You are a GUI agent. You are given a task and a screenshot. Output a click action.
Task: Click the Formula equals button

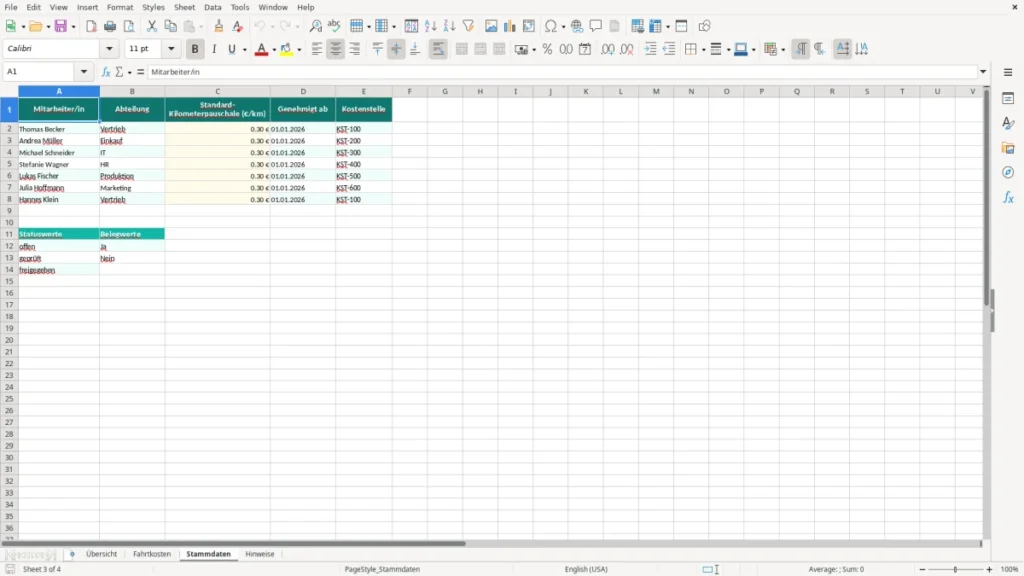click(140, 72)
